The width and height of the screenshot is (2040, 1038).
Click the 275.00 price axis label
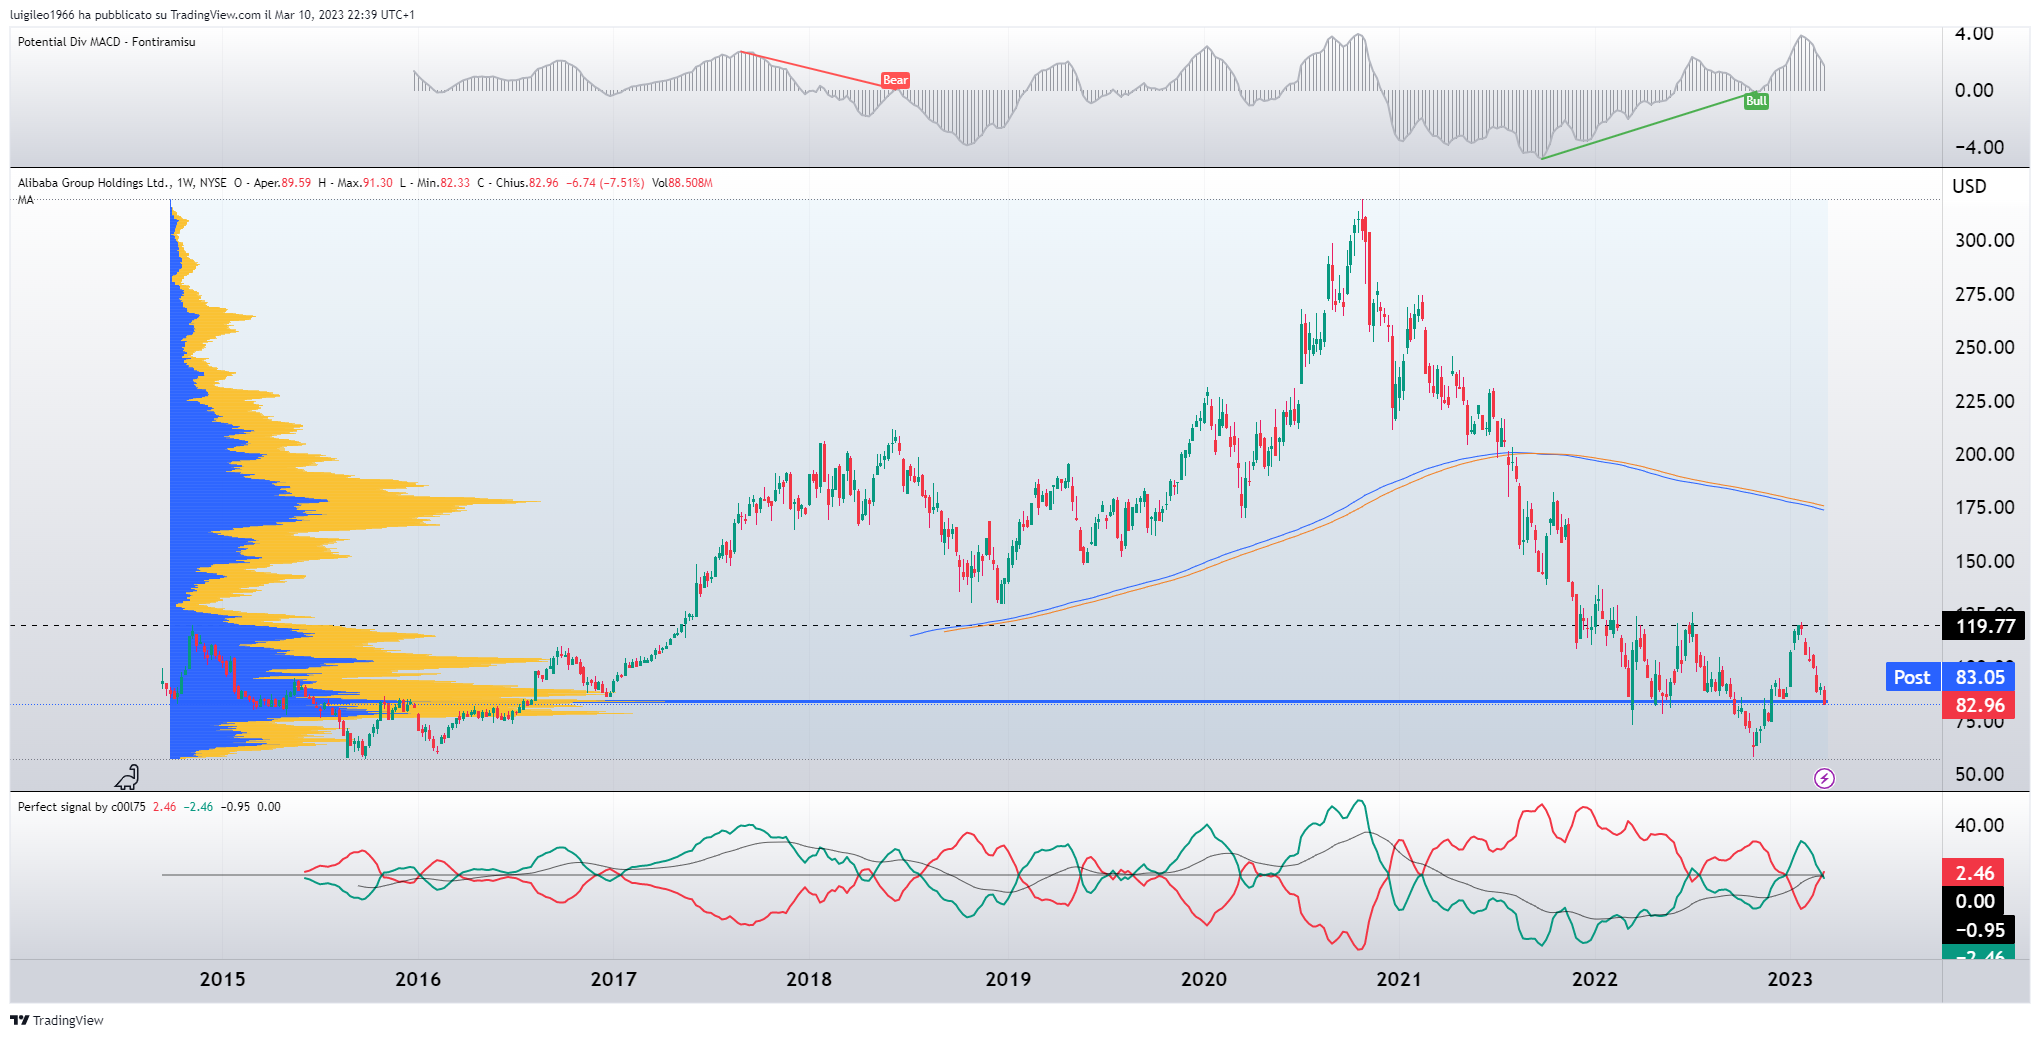(x=1985, y=294)
